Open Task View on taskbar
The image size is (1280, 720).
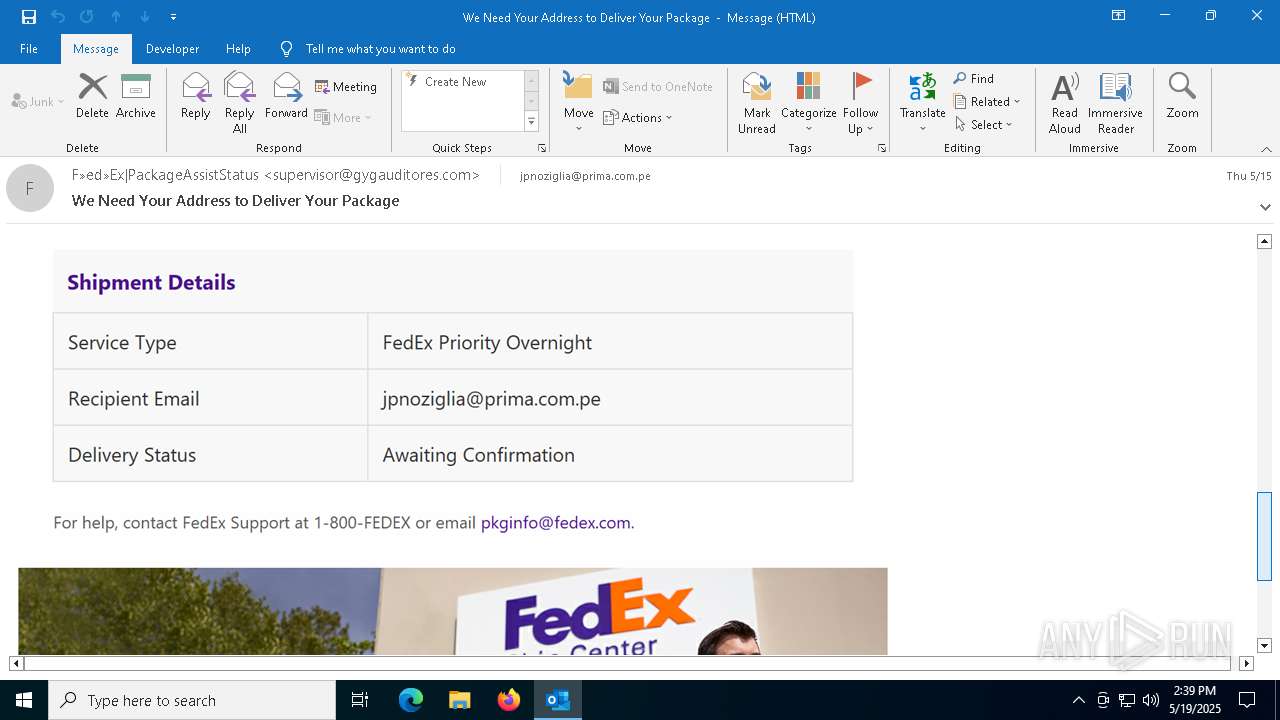360,700
